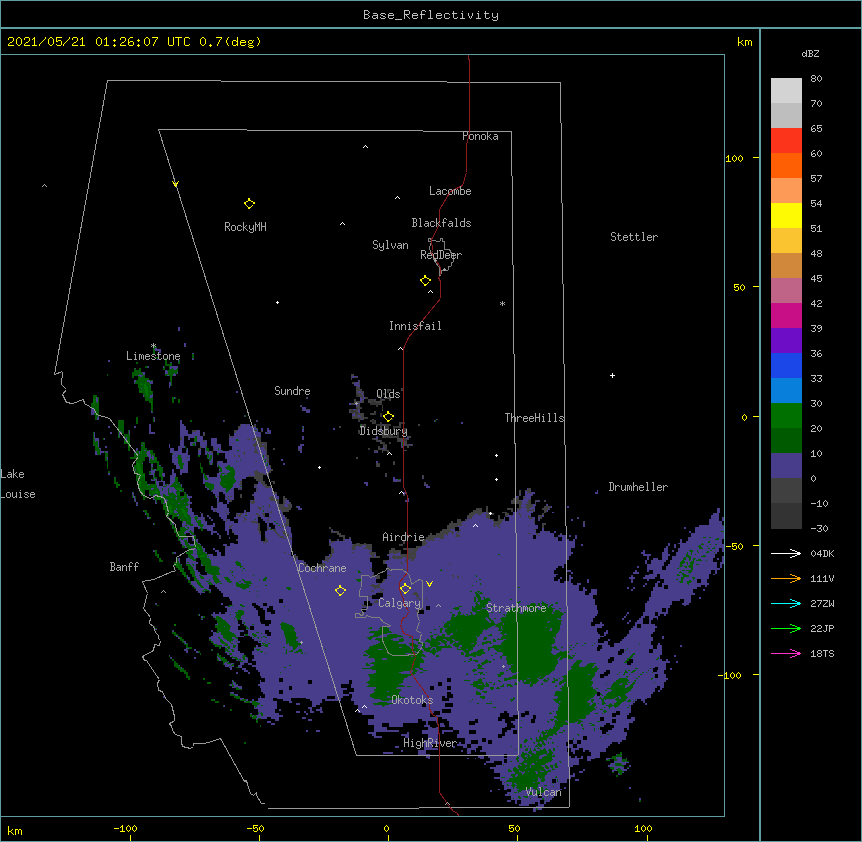The height and width of the screenshot is (842, 862).
Task: Click the Didsbury label on map
Action: coord(383,431)
